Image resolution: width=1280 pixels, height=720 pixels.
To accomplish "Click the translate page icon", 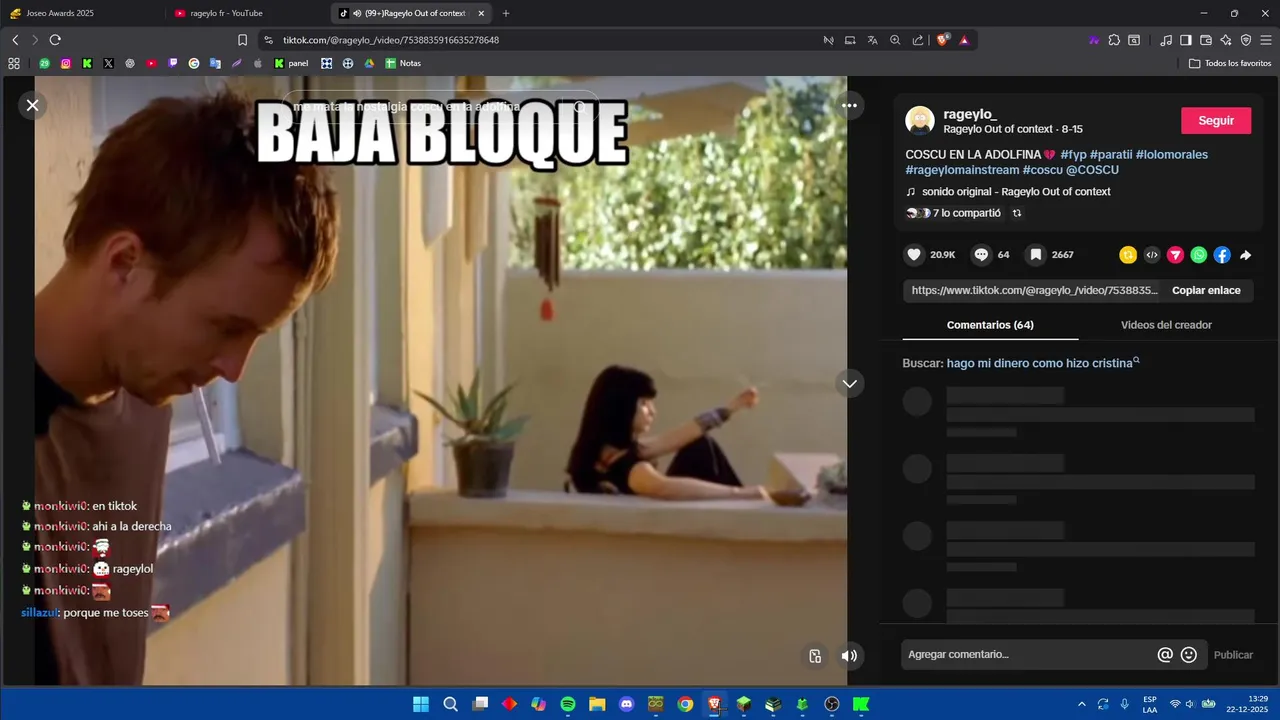I will coord(872,40).
